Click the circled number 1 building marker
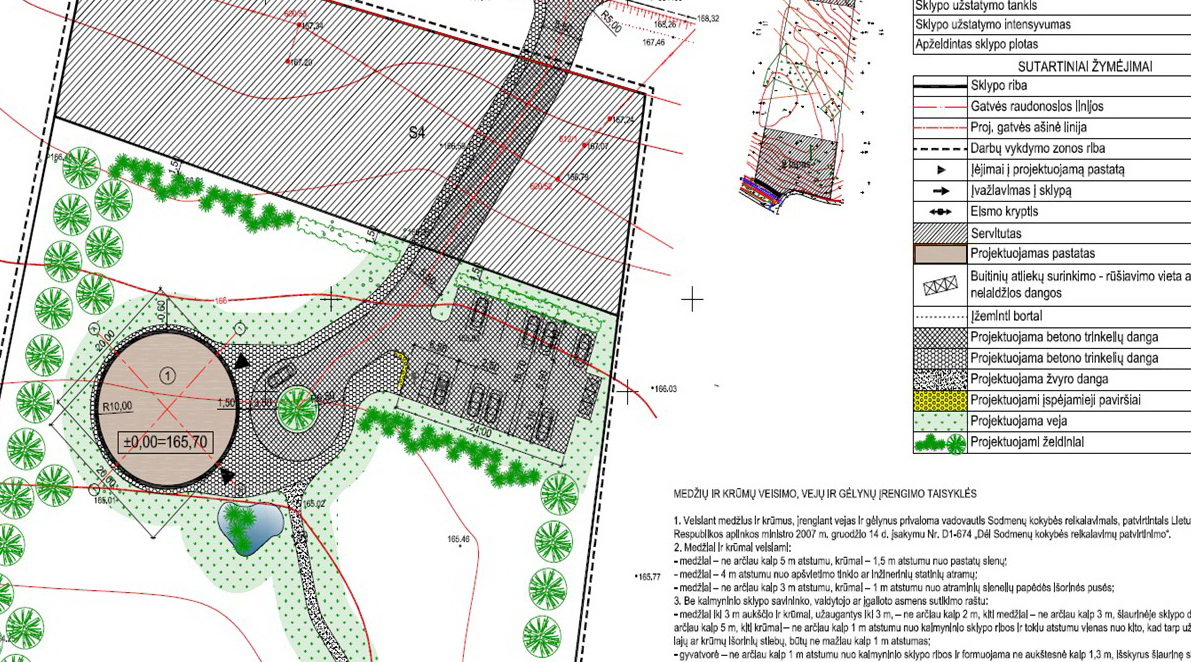Image resolution: width=1191 pixels, height=662 pixels. [x=167, y=376]
